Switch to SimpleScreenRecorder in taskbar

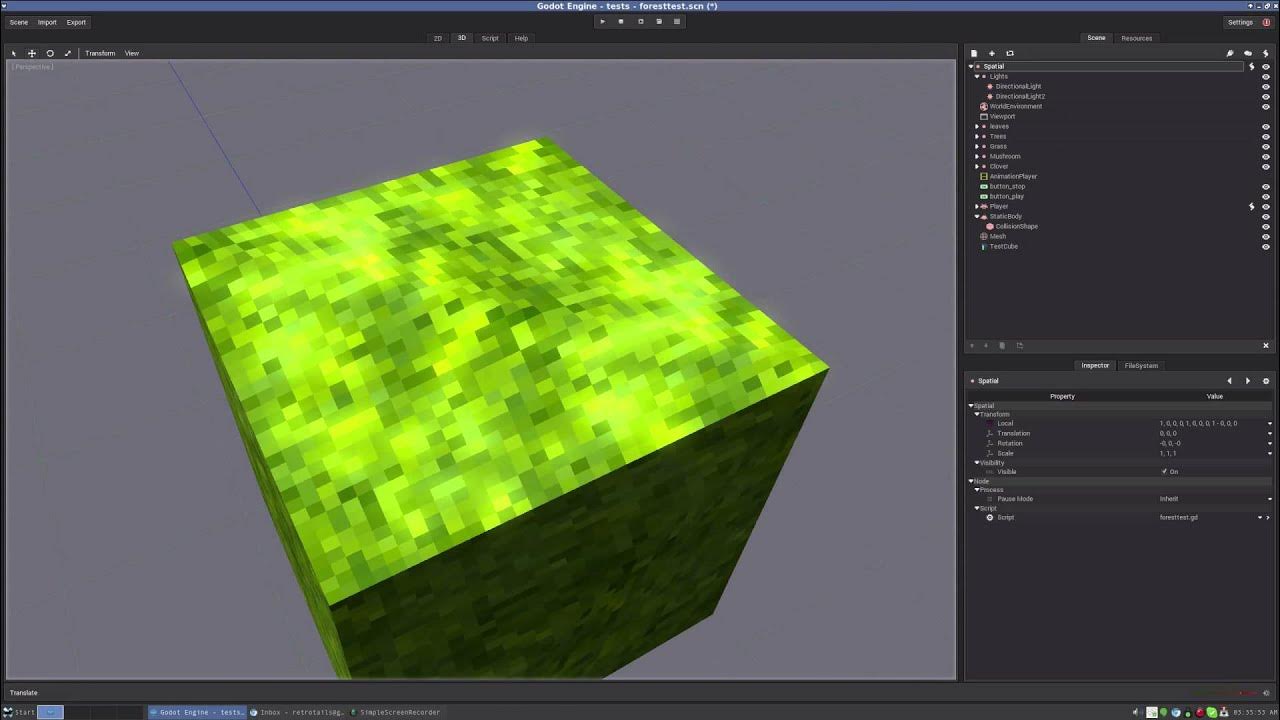coord(395,712)
